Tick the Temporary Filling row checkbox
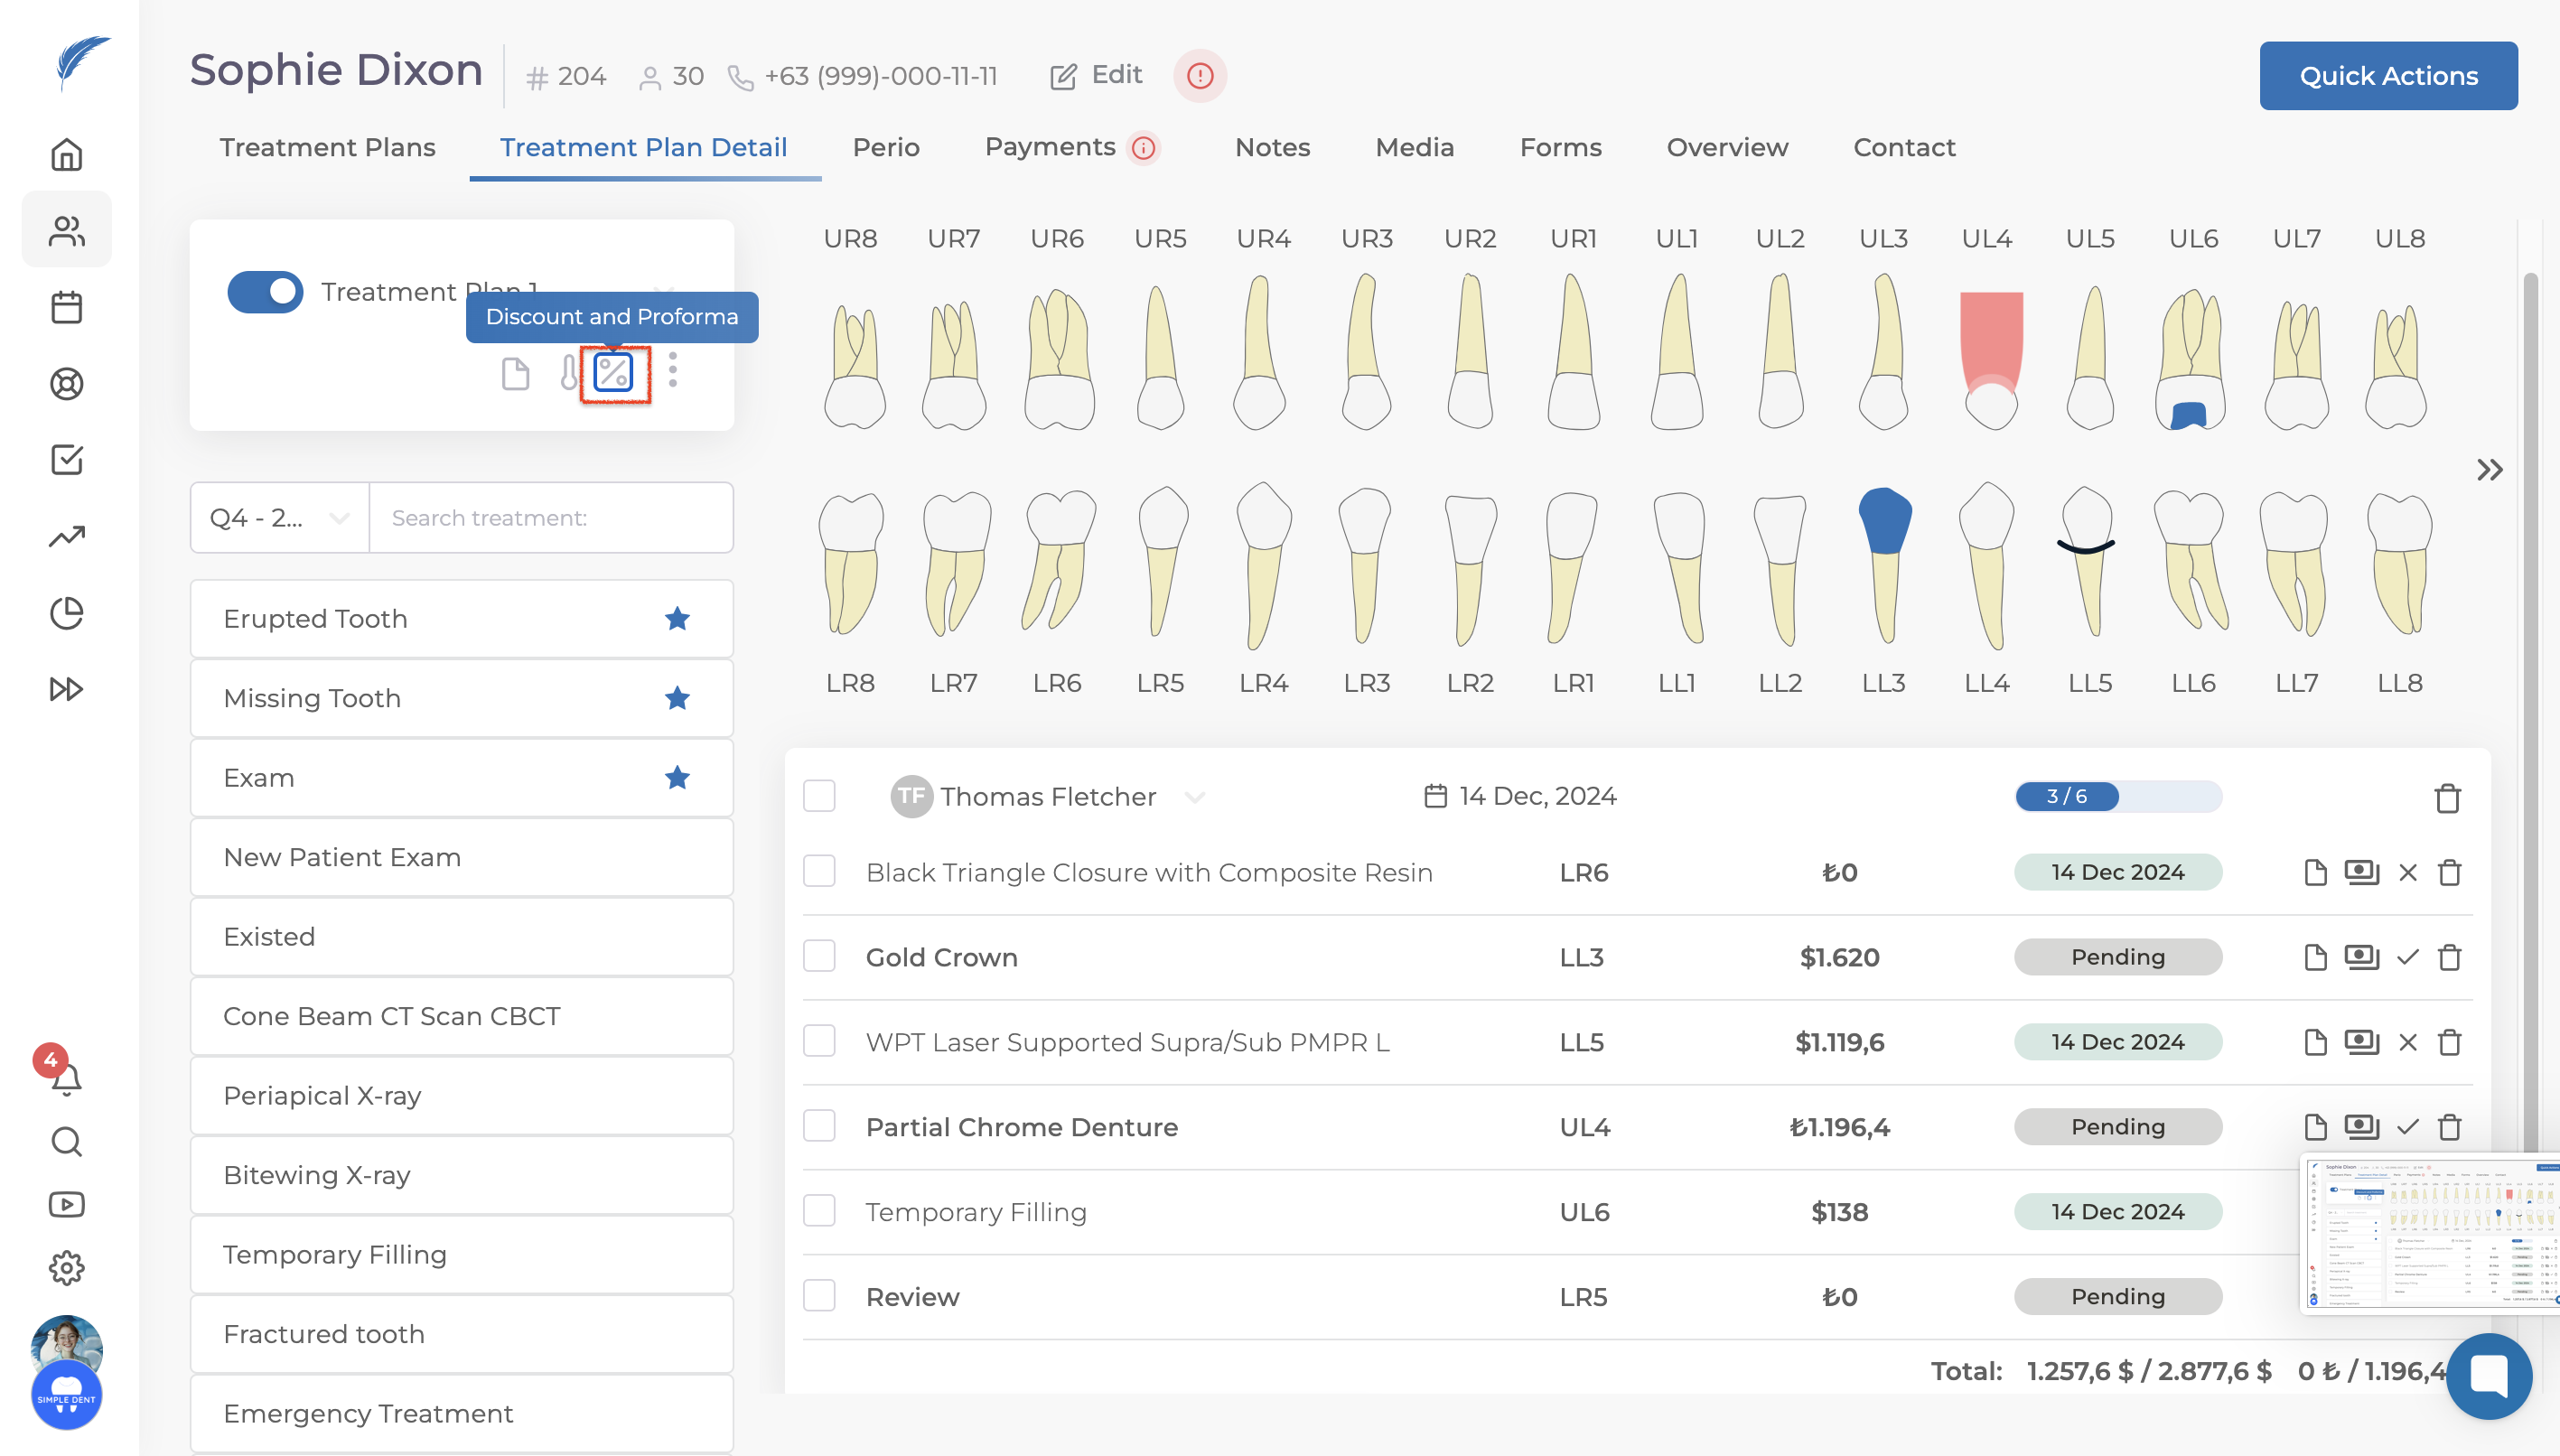 [x=819, y=1211]
